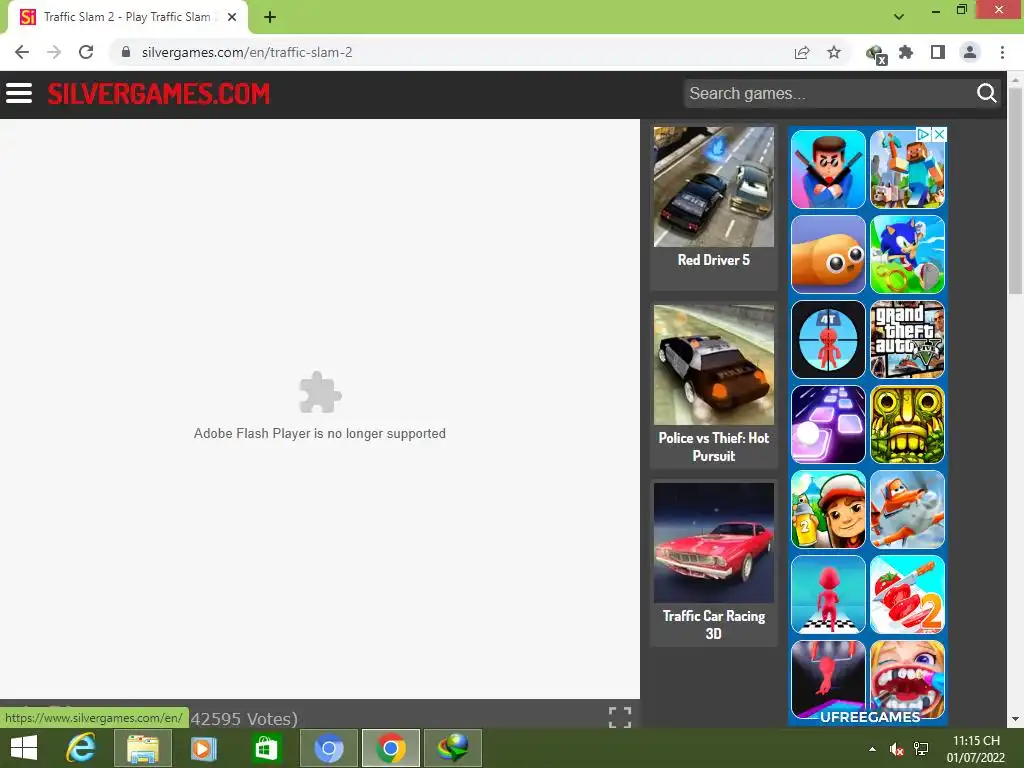Open Chrome's three-dot menu

pyautogui.click(x=1002, y=52)
